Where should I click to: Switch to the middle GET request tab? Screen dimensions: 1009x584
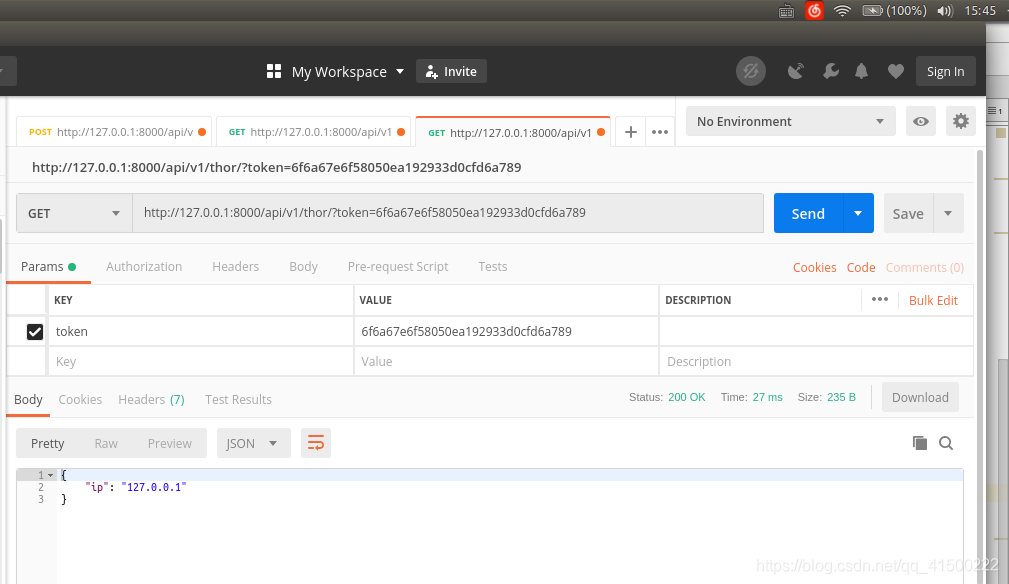tap(313, 132)
